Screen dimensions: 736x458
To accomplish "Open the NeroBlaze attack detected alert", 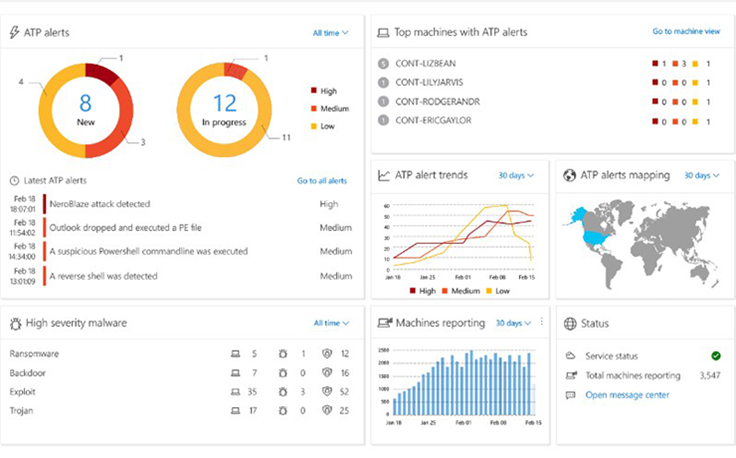I will click(x=100, y=204).
